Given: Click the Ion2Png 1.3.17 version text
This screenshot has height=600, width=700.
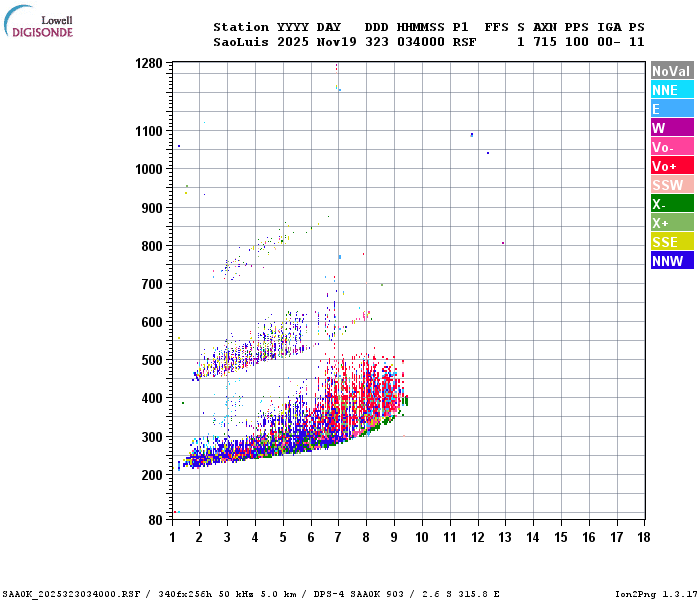Looking at the screenshot, I should tap(655, 594).
